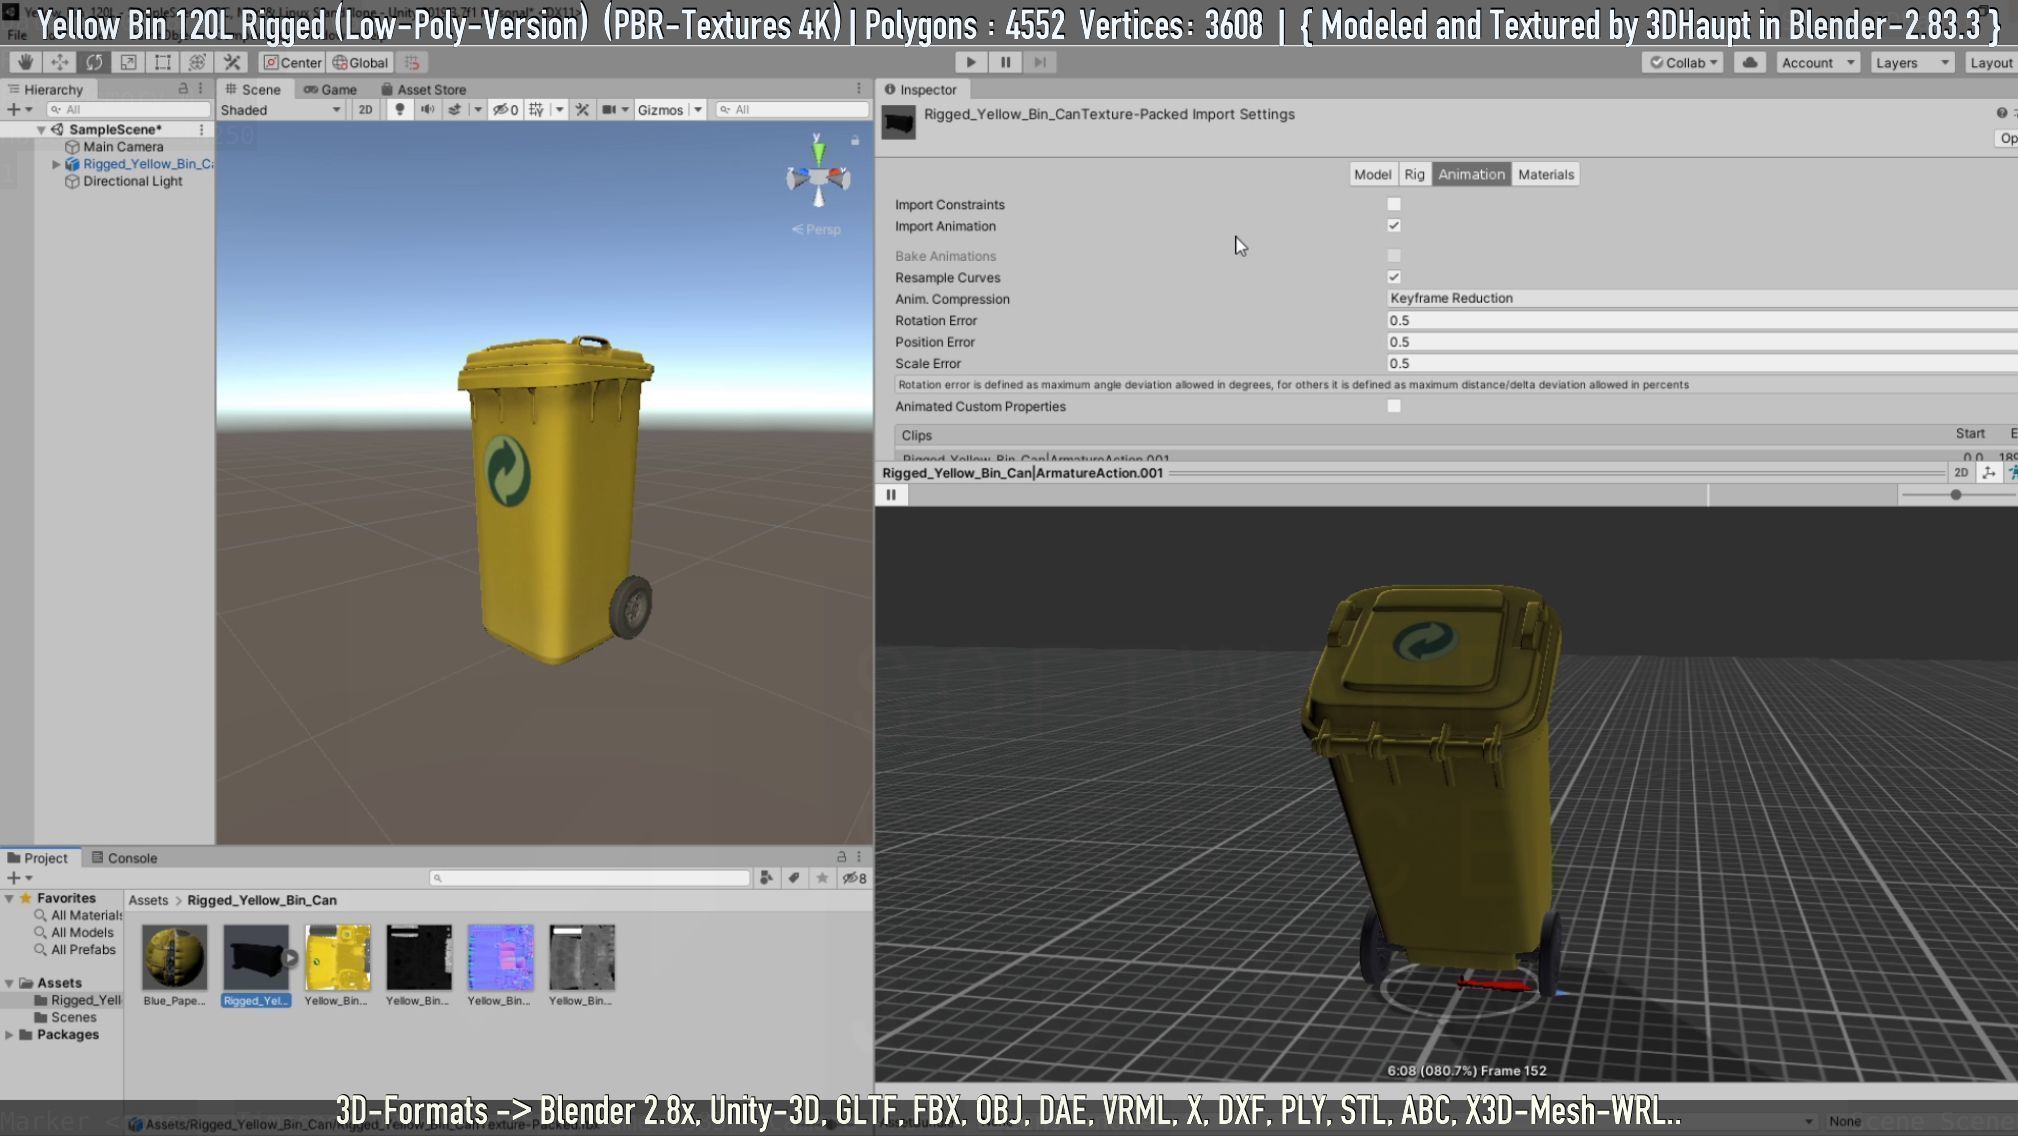Open the Materials import tab
Viewport: 2018px width, 1136px height.
[1546, 174]
